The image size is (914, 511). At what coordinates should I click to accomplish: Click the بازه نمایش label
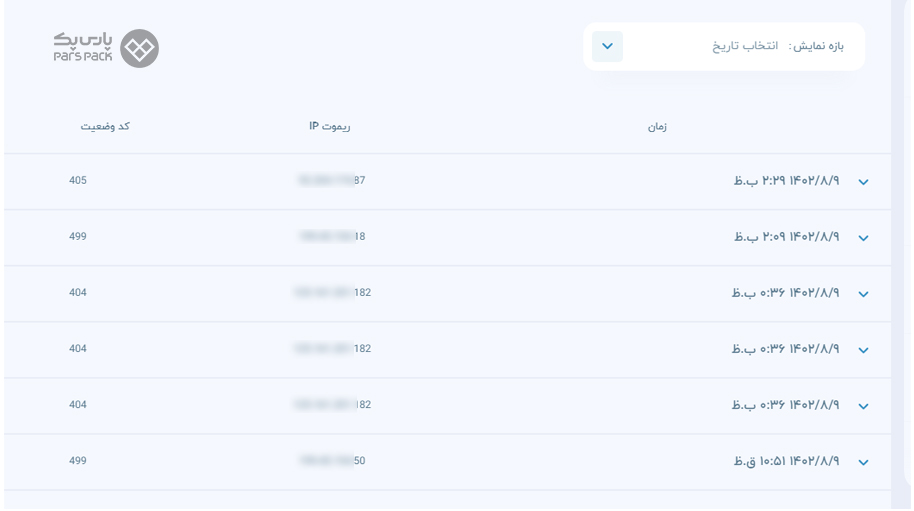816,46
